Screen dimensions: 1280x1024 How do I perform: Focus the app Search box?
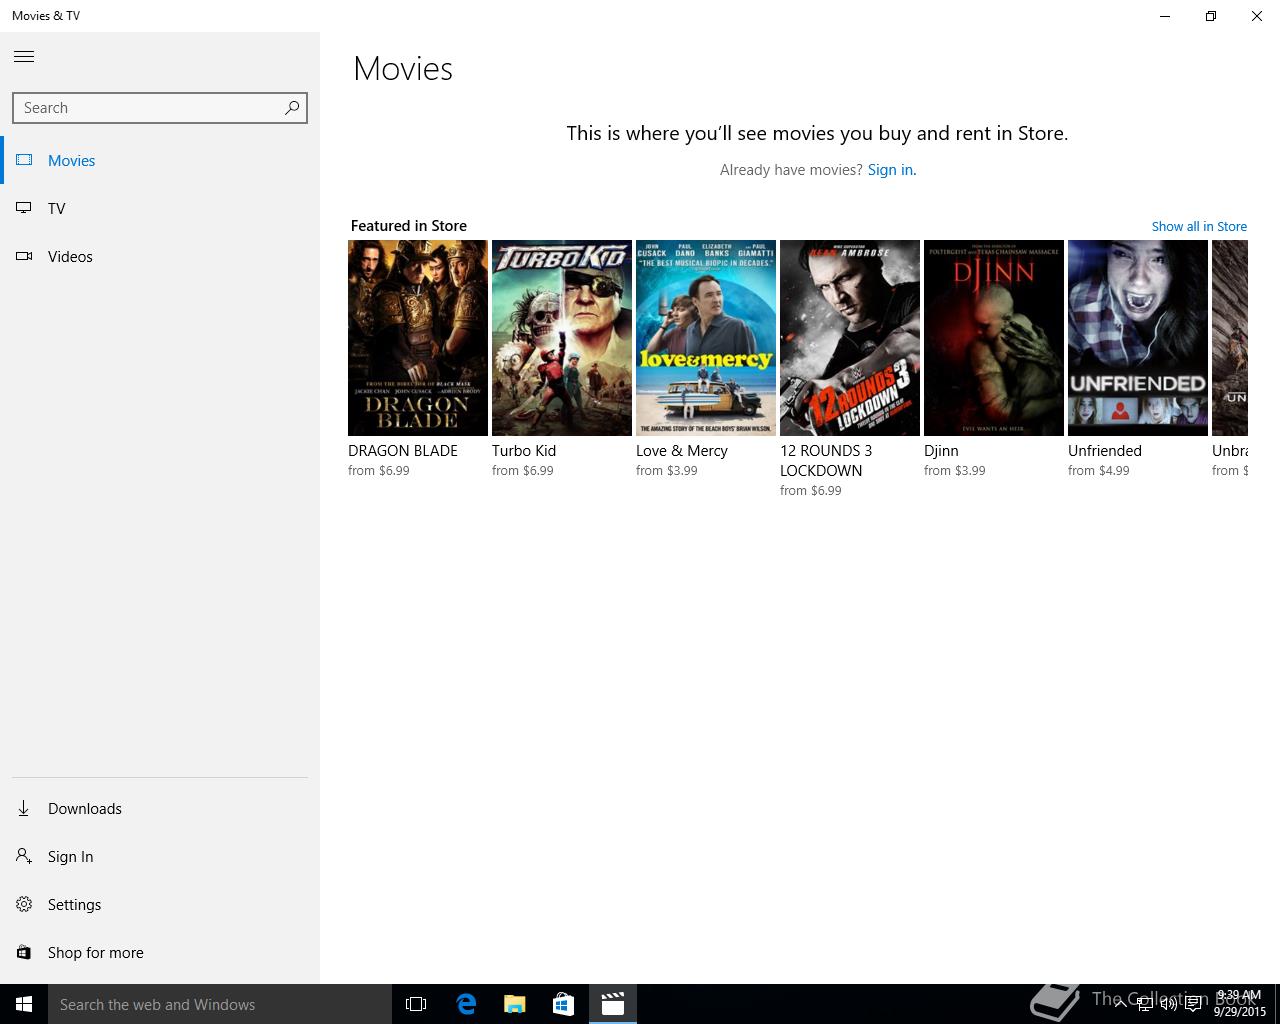[x=160, y=108]
